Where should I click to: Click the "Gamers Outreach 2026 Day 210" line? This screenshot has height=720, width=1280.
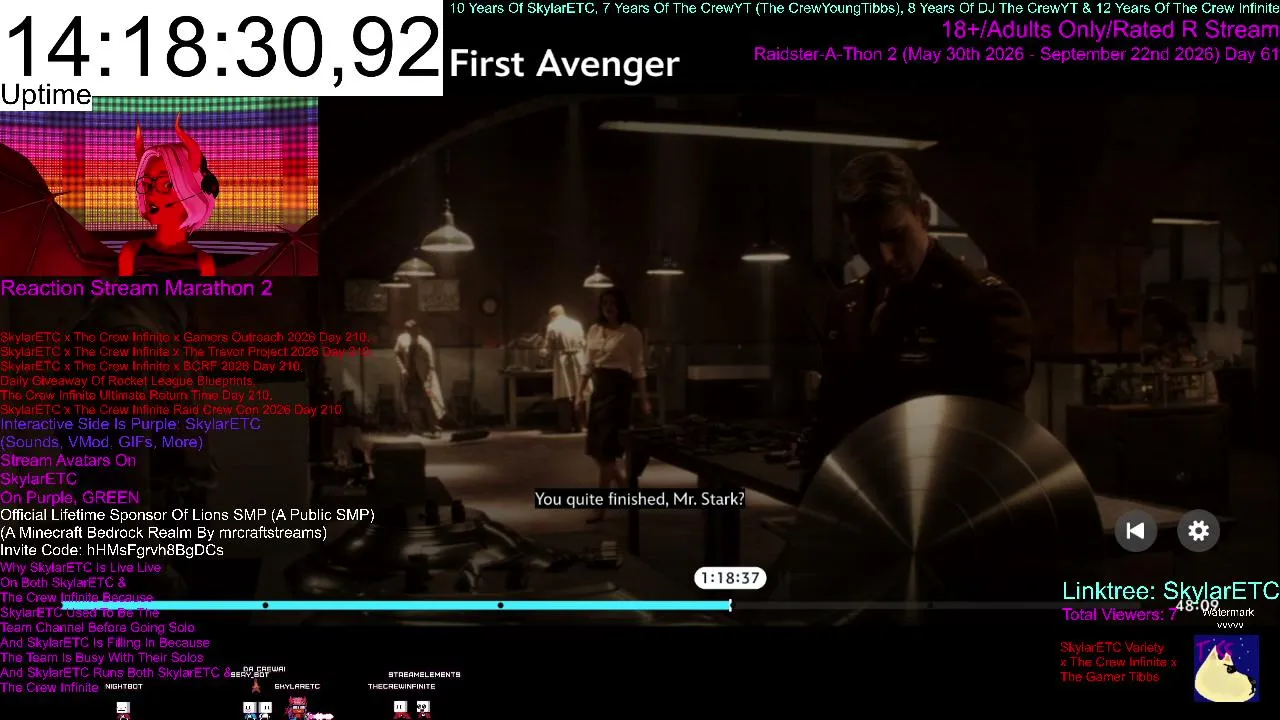pyautogui.click(x=184, y=338)
